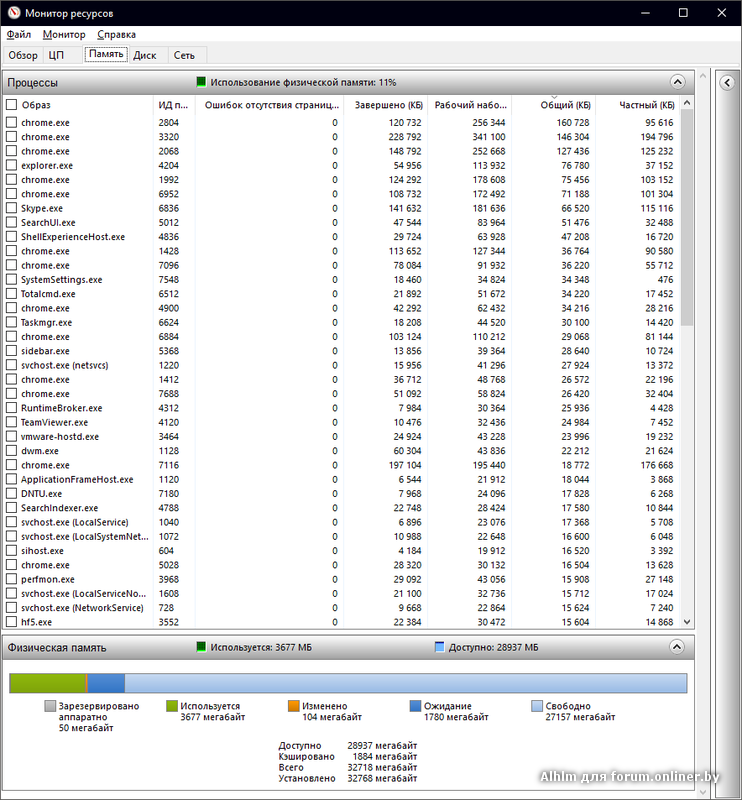This screenshot has height=800, width=742.
Task: Select the SearchIndexer.exe row
Action: pos(342,508)
